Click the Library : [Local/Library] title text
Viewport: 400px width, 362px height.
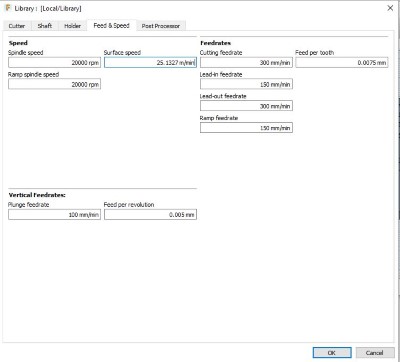[x=48, y=8]
